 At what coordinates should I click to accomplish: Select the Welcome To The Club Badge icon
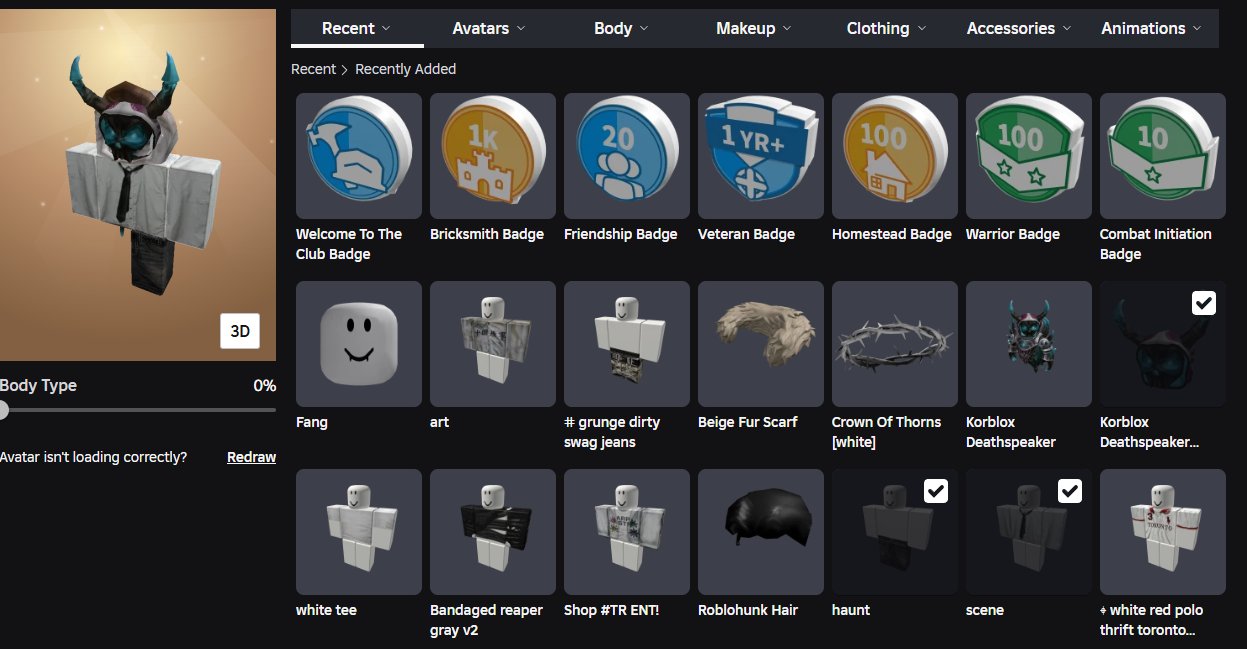[x=359, y=156]
